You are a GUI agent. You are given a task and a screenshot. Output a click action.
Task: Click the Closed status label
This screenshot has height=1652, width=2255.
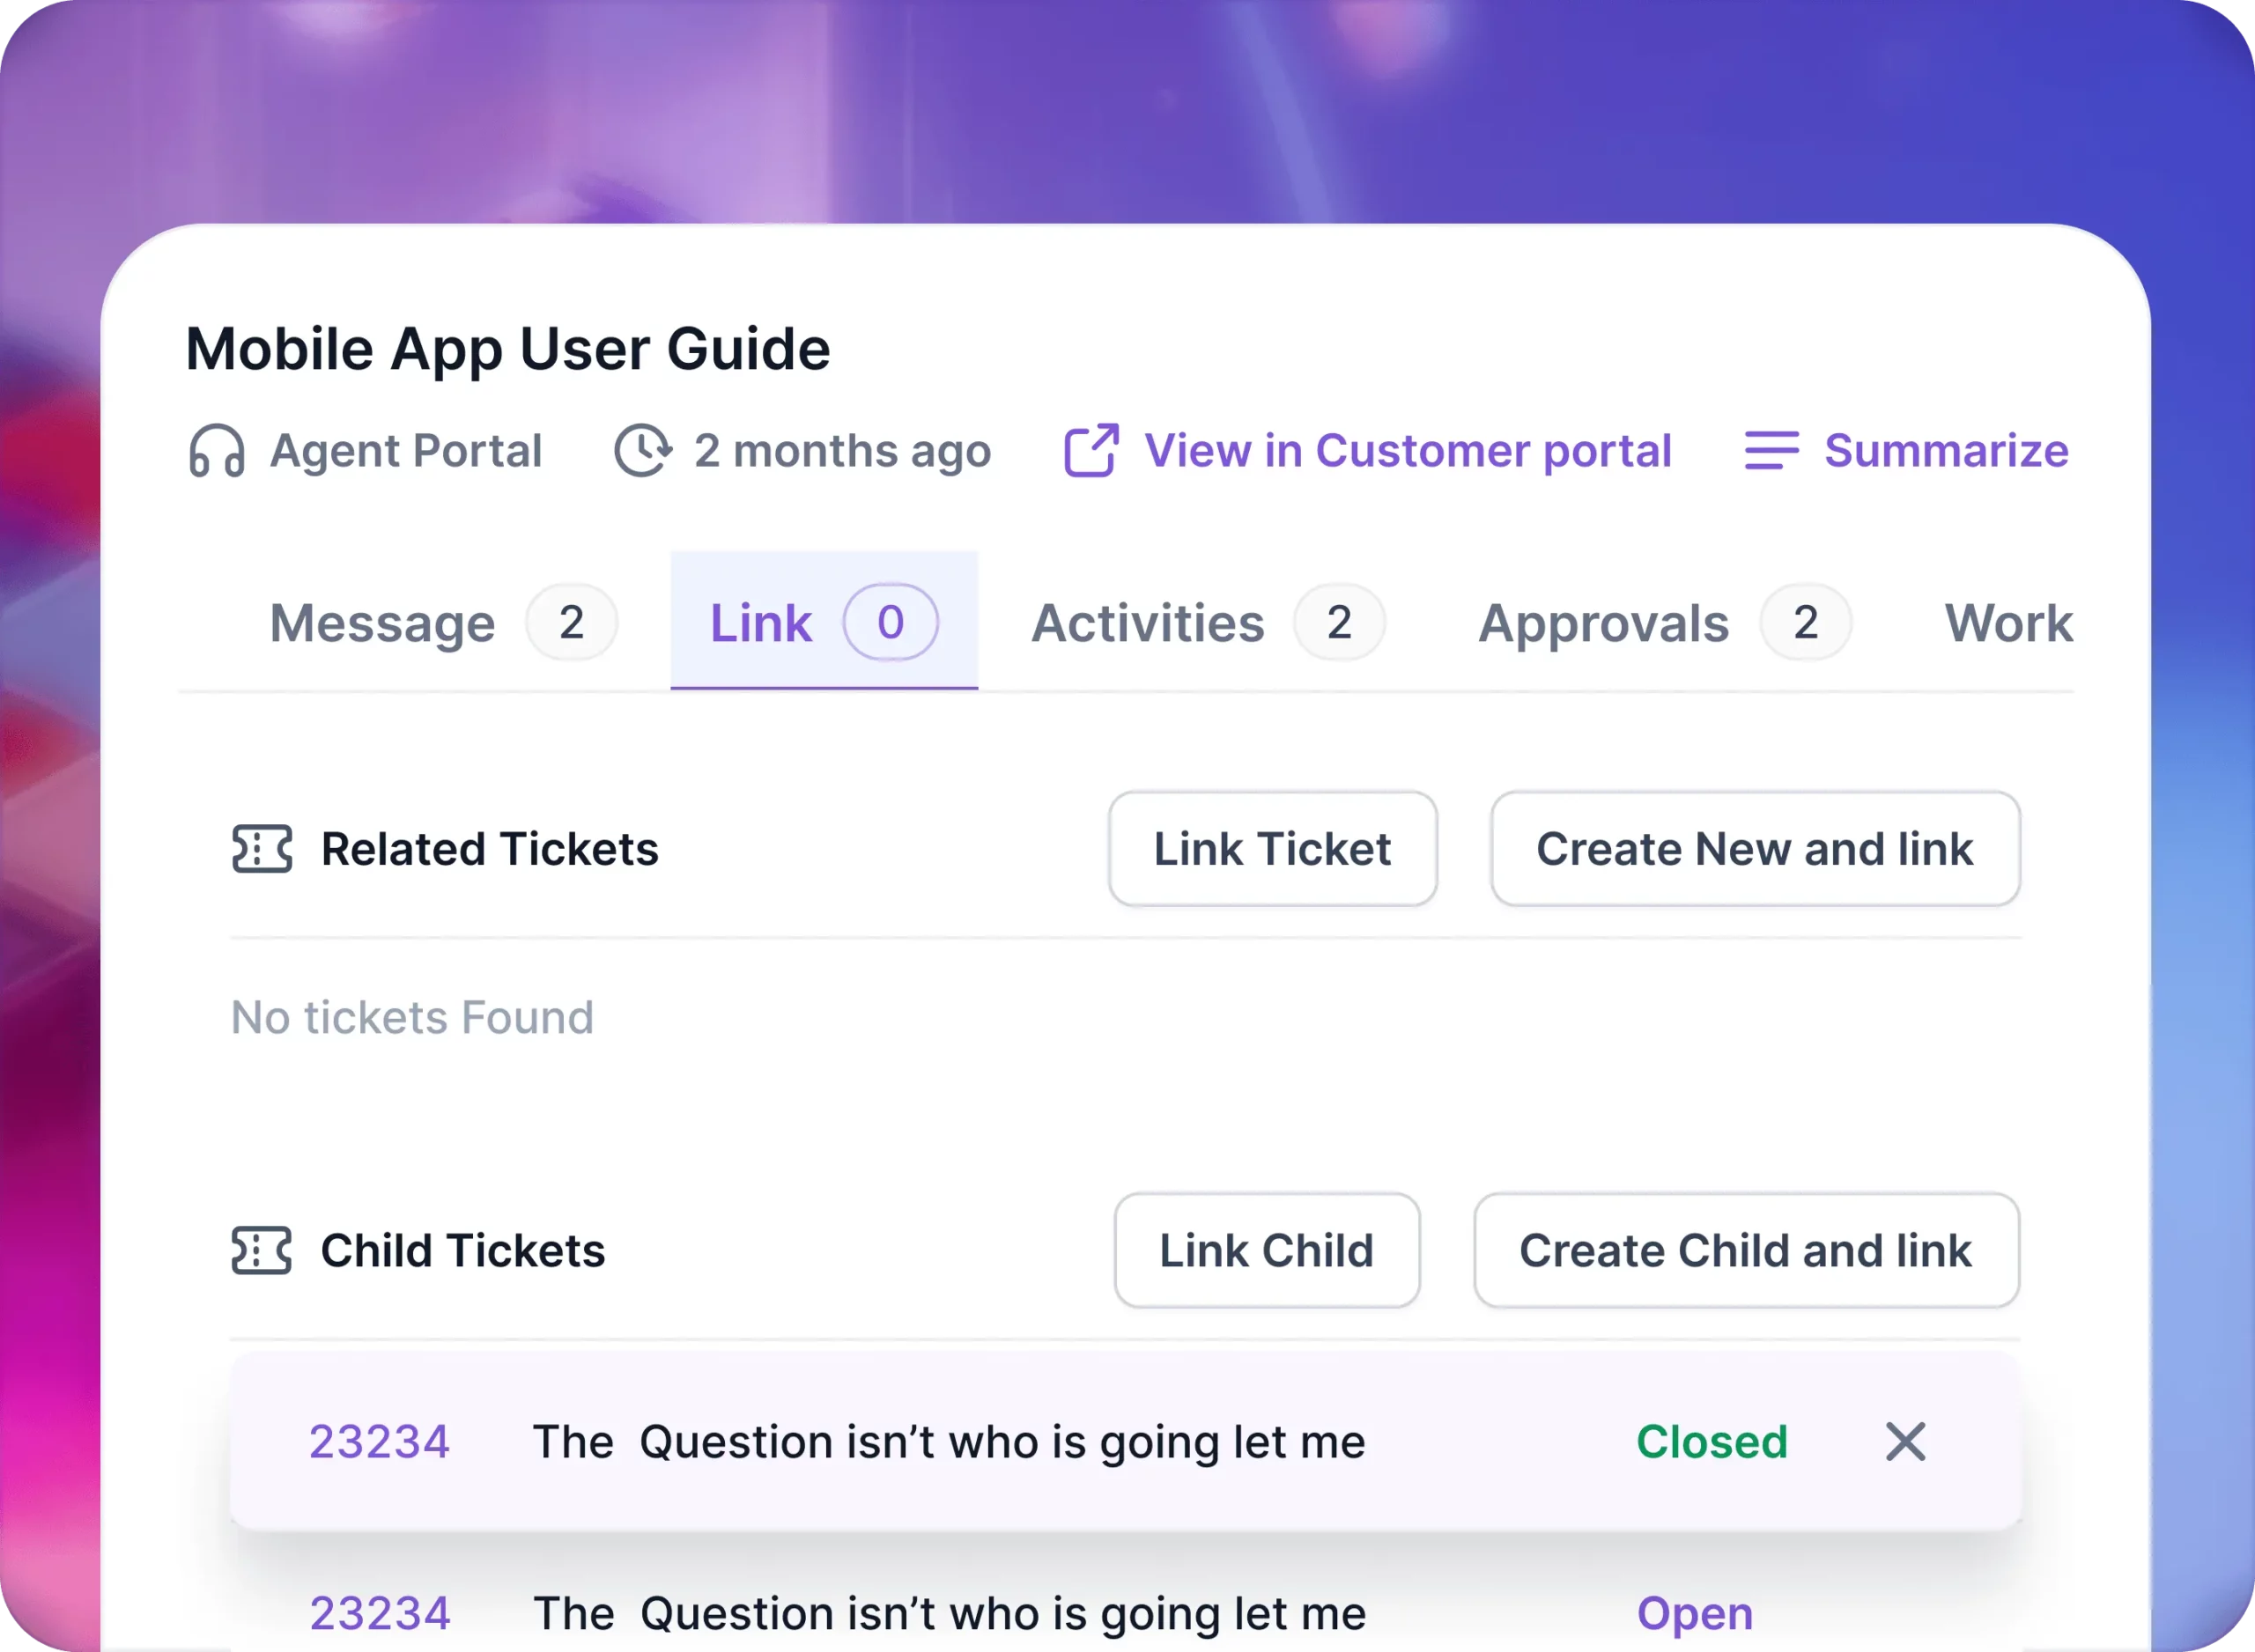[1712, 1441]
